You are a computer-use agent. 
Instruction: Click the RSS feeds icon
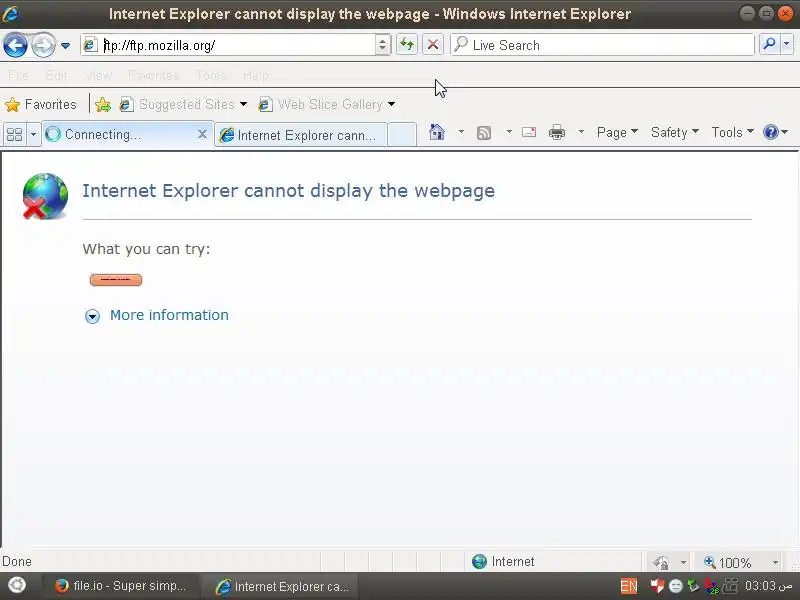484,133
